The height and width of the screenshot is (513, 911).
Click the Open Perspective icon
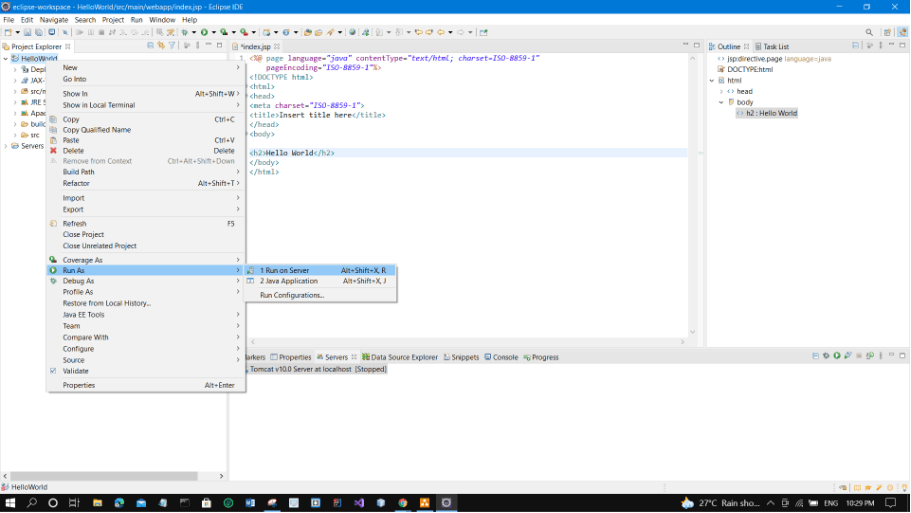point(887,32)
